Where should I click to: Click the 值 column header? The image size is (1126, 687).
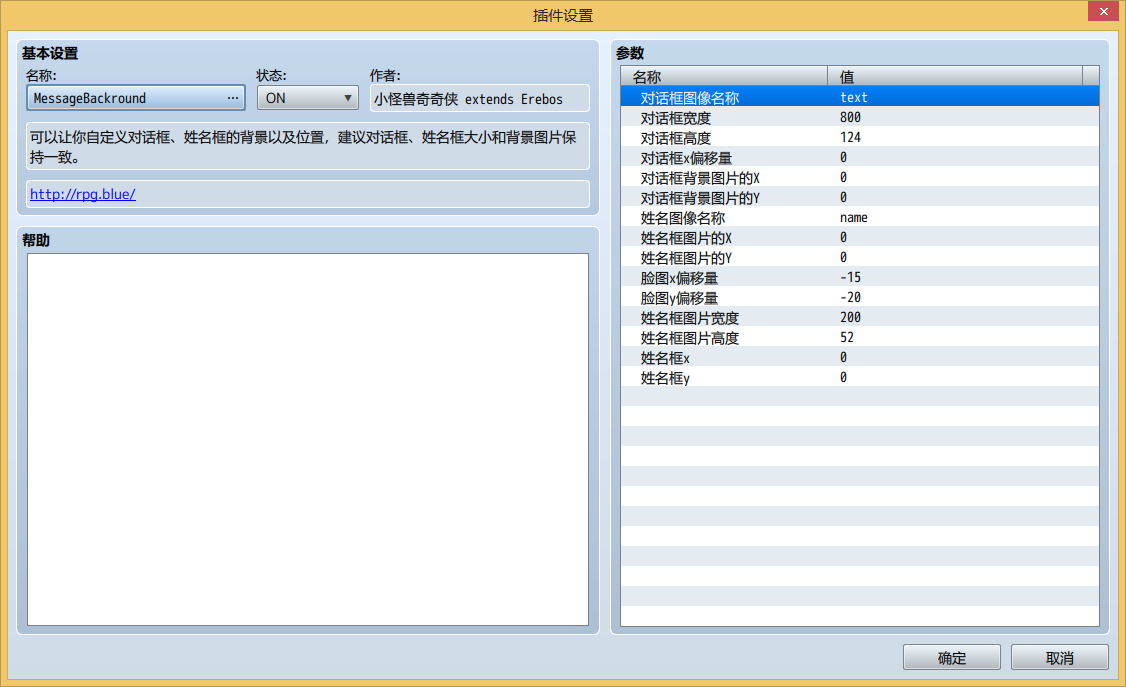955,76
